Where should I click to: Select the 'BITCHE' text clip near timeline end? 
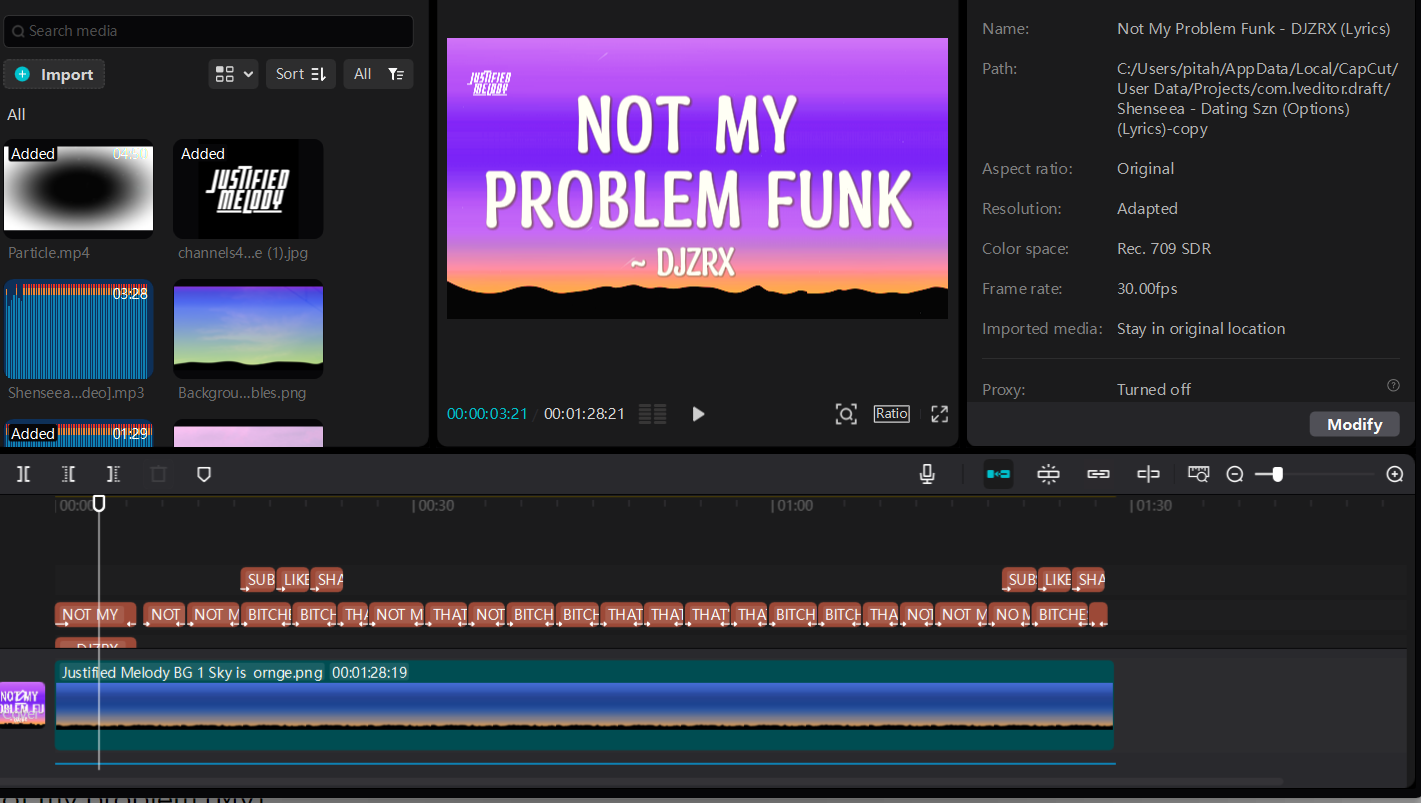coord(1060,614)
